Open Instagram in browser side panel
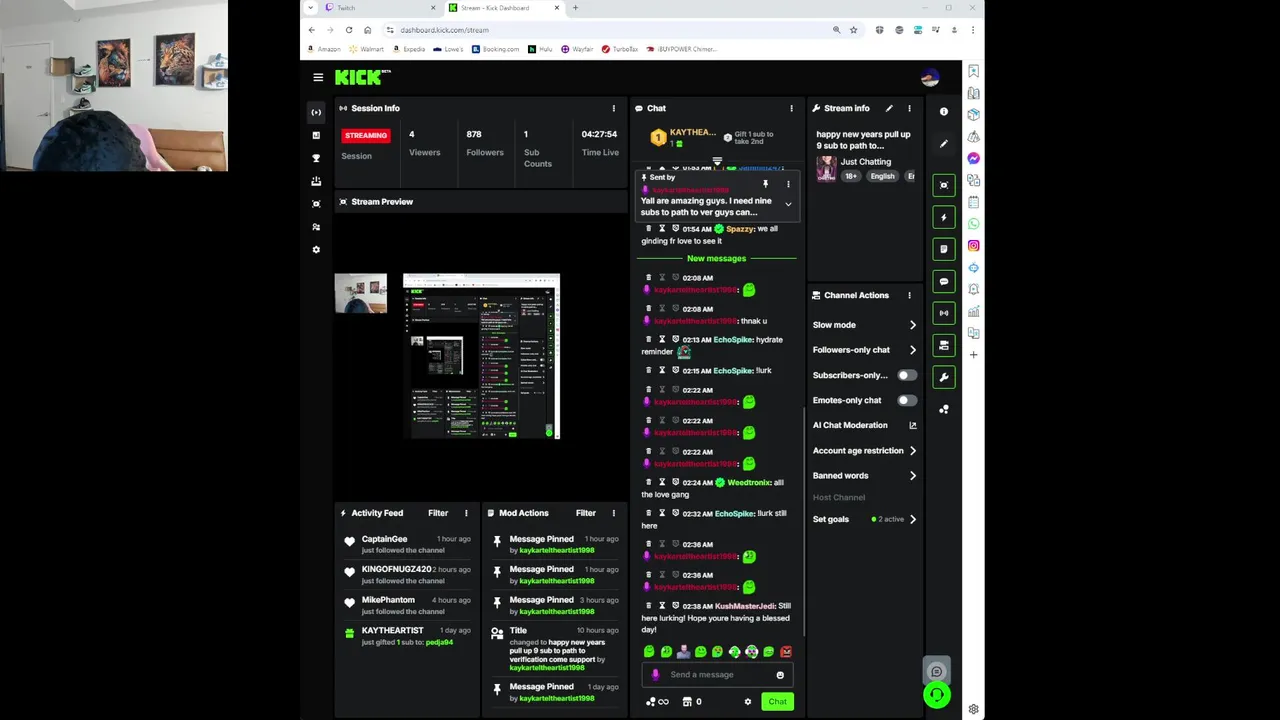1280x720 pixels. [973, 246]
